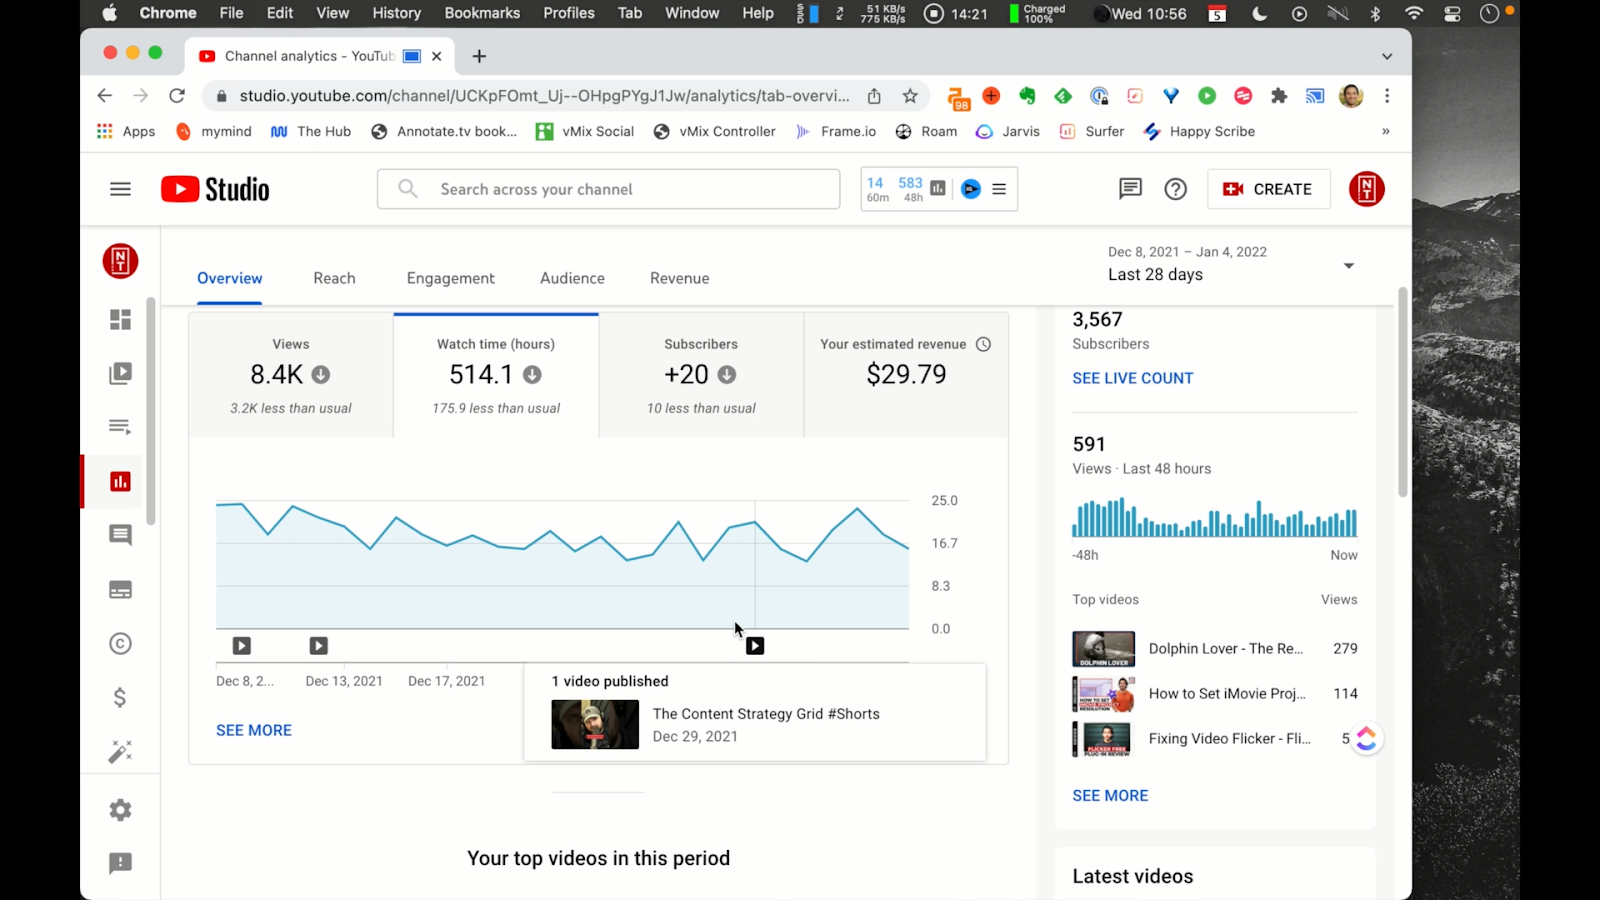Screen dimensions: 1600x900
Task: Open the Playlists icon in sidebar
Action: pos(120,427)
